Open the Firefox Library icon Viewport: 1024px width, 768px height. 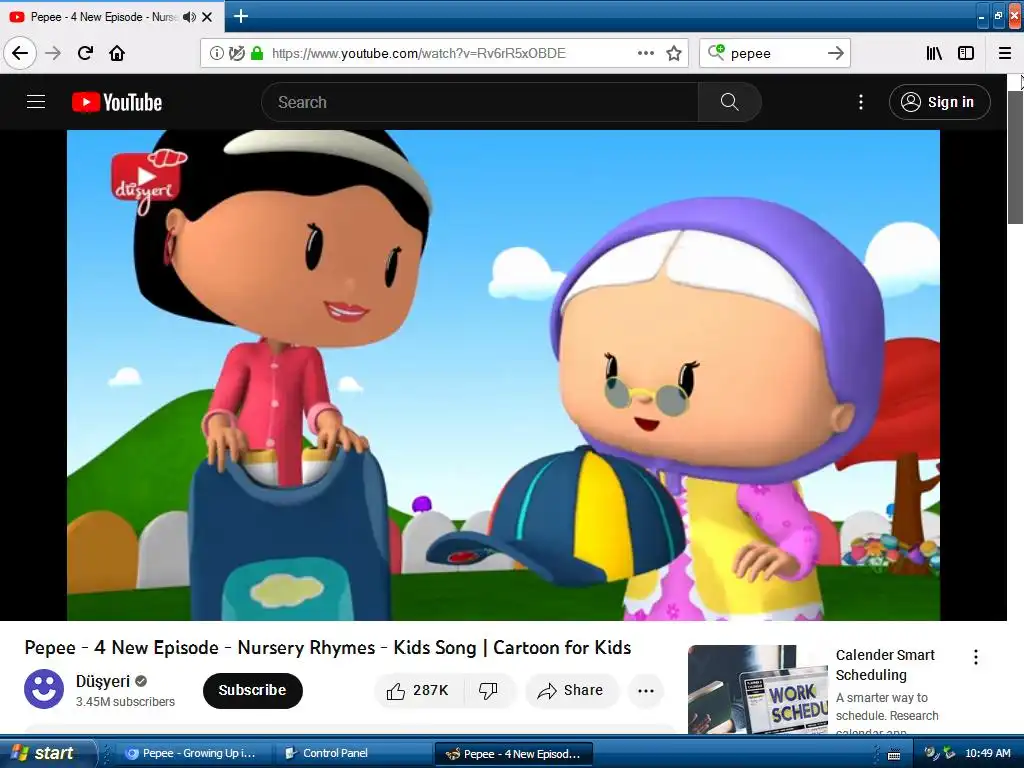coord(934,53)
